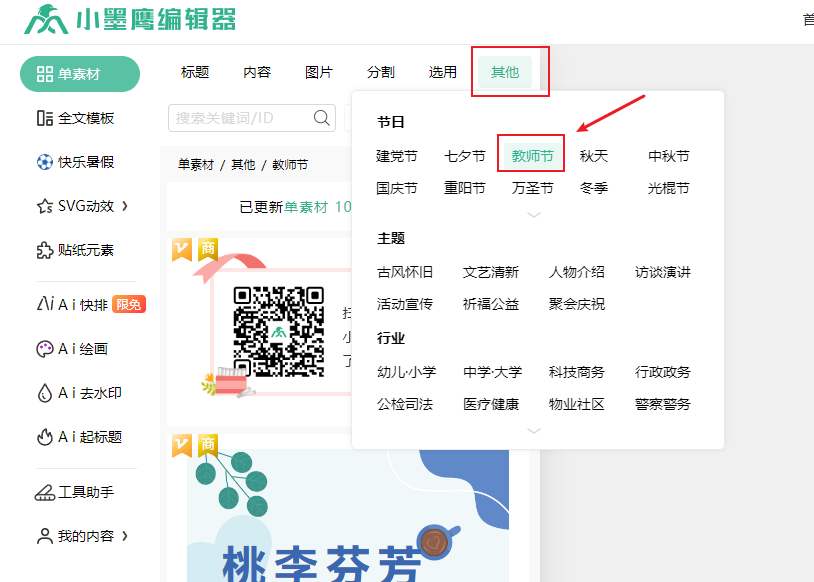
Task: Click the SVG动效 star icon
Action: coord(45,206)
